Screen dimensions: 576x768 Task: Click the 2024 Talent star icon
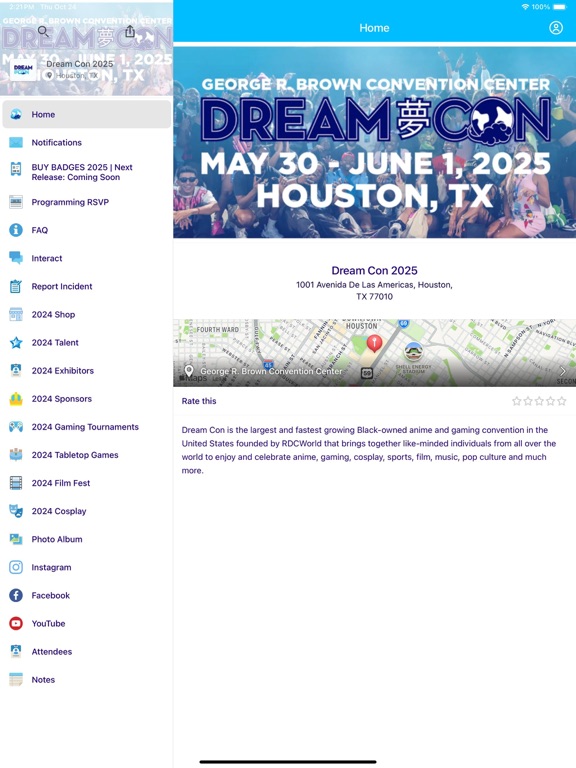point(16,342)
